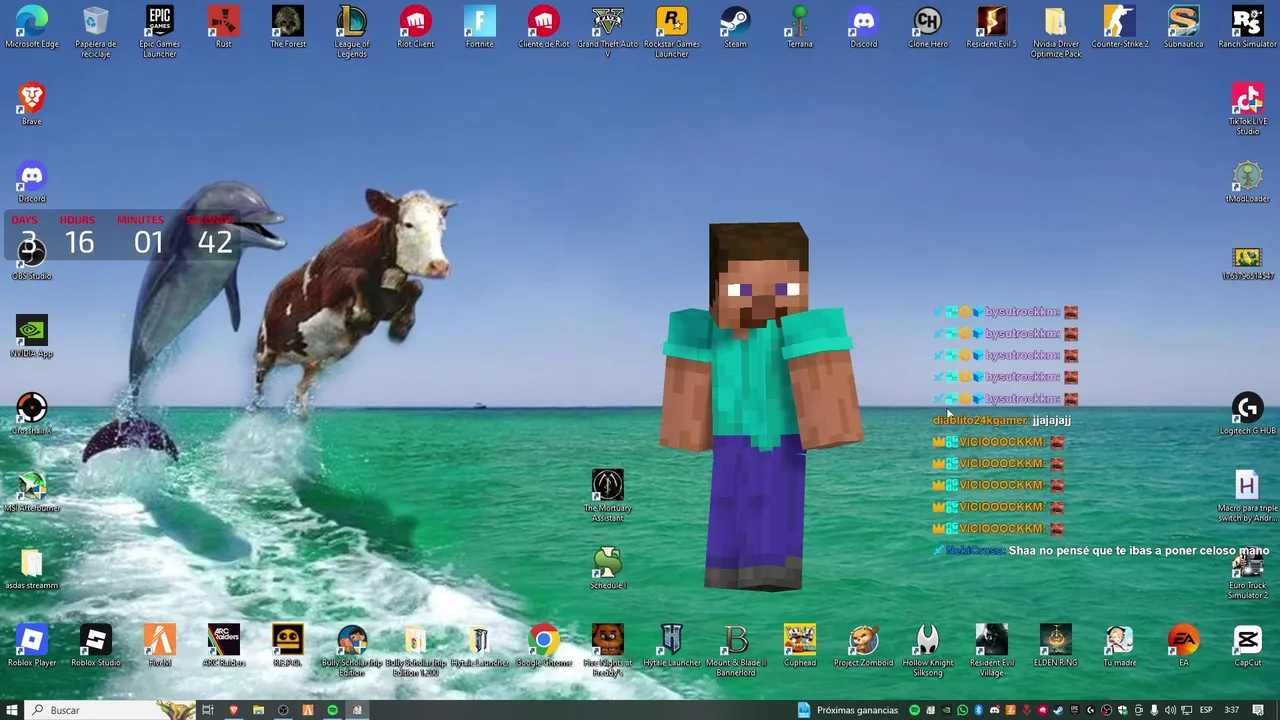Select the Logitech G HUB icon
The image size is (1280, 720).
(1248, 415)
